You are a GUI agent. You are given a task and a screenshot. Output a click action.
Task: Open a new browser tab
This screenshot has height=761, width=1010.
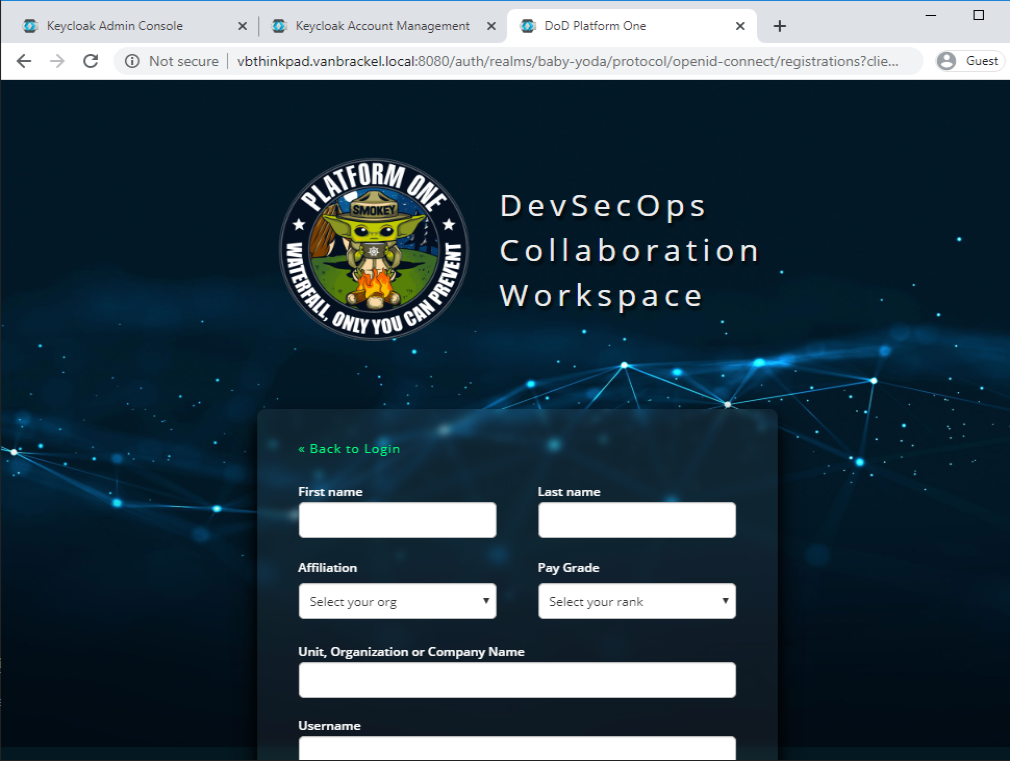click(780, 26)
